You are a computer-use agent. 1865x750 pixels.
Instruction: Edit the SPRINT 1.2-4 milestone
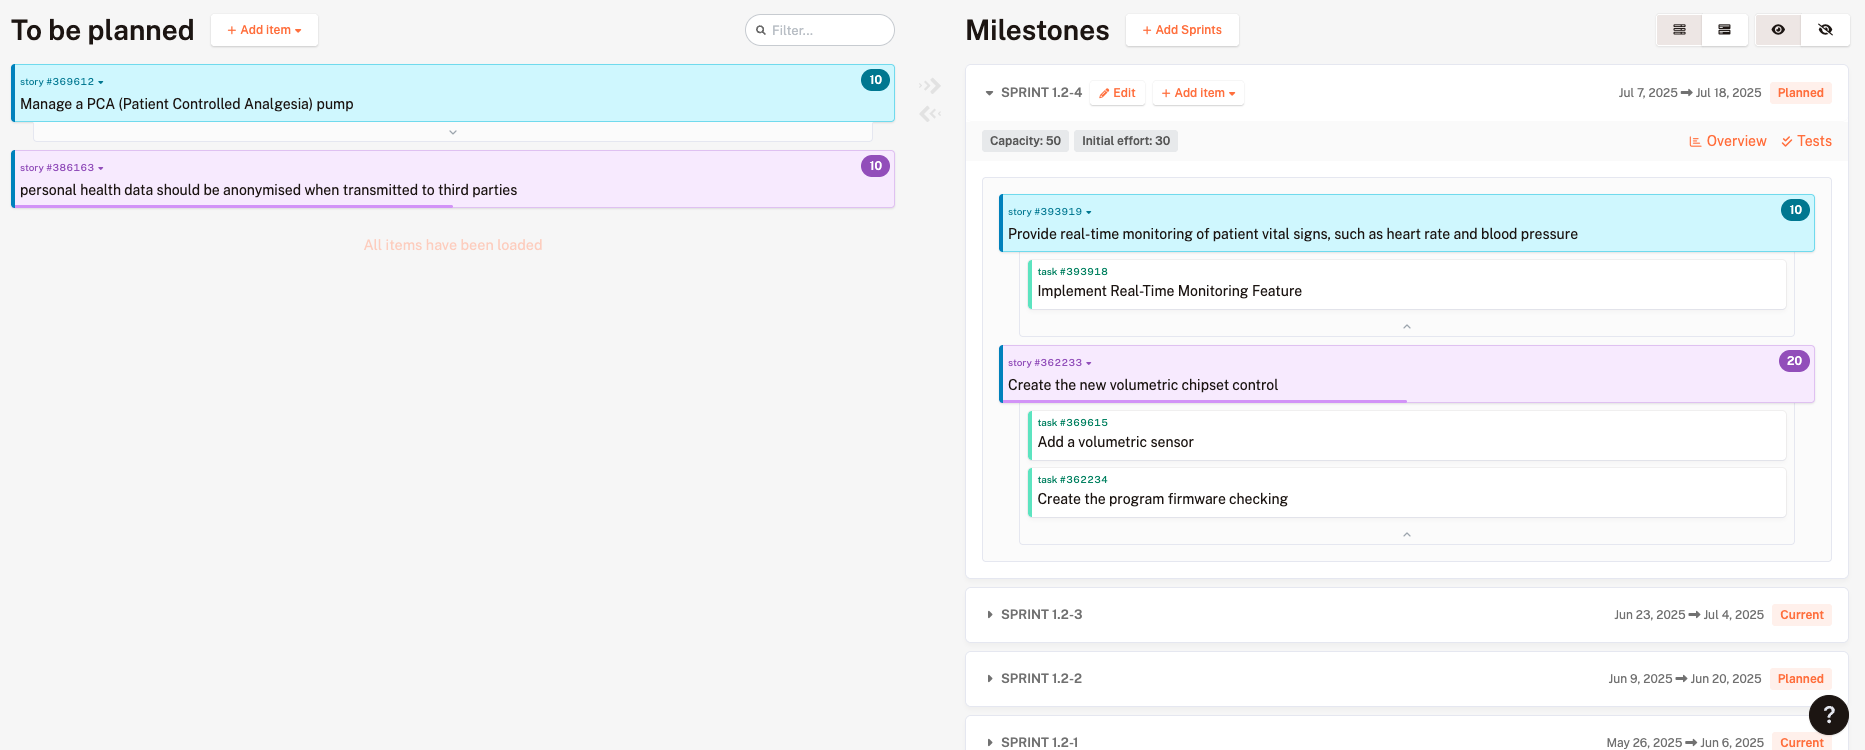1117,93
